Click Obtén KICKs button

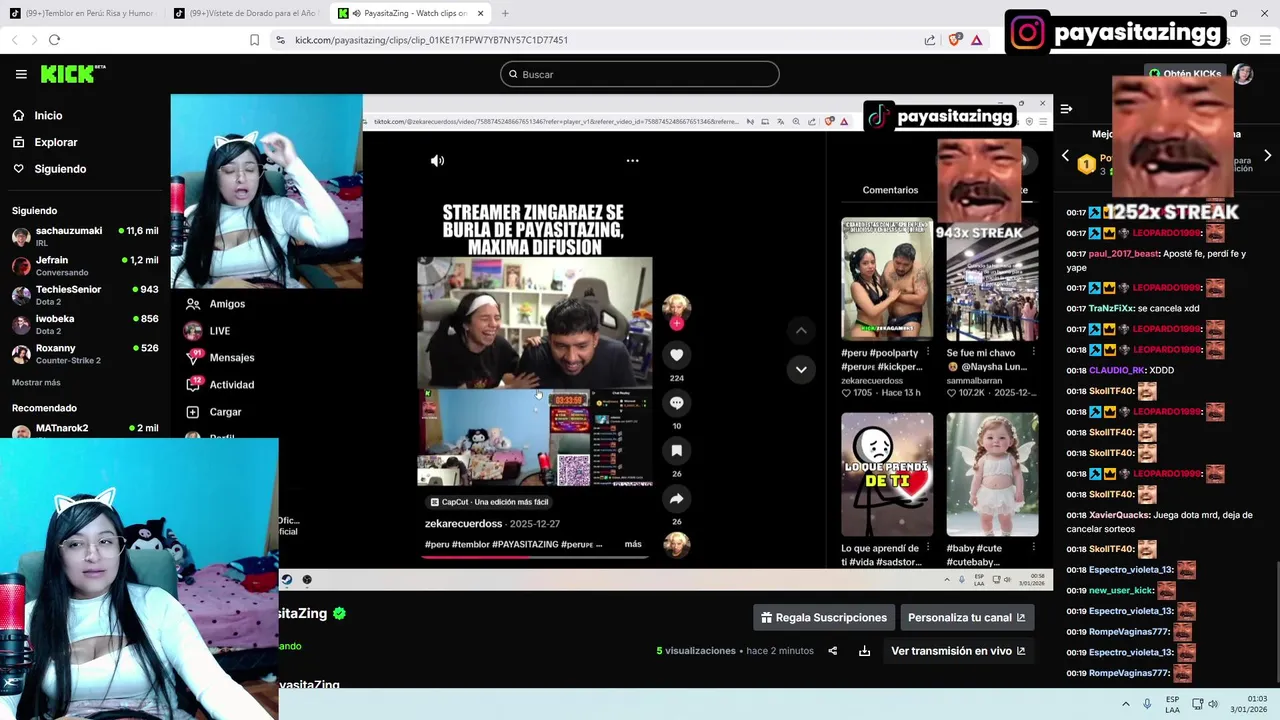[x=1185, y=74]
